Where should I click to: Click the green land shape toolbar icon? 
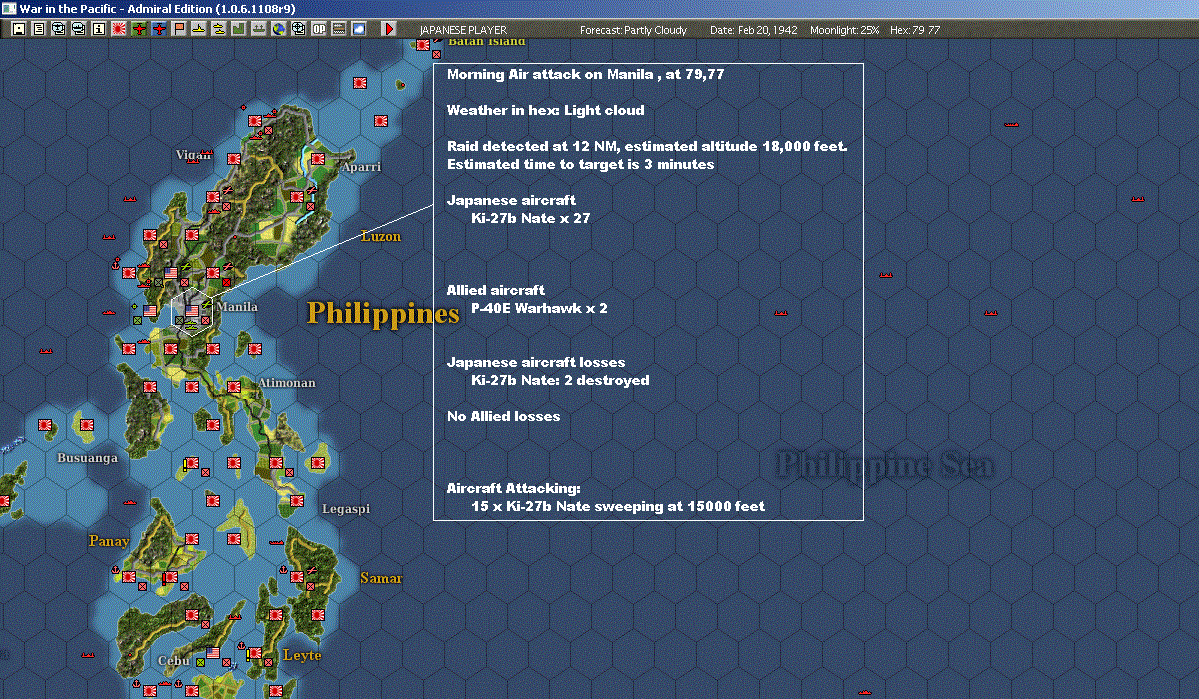(x=238, y=29)
